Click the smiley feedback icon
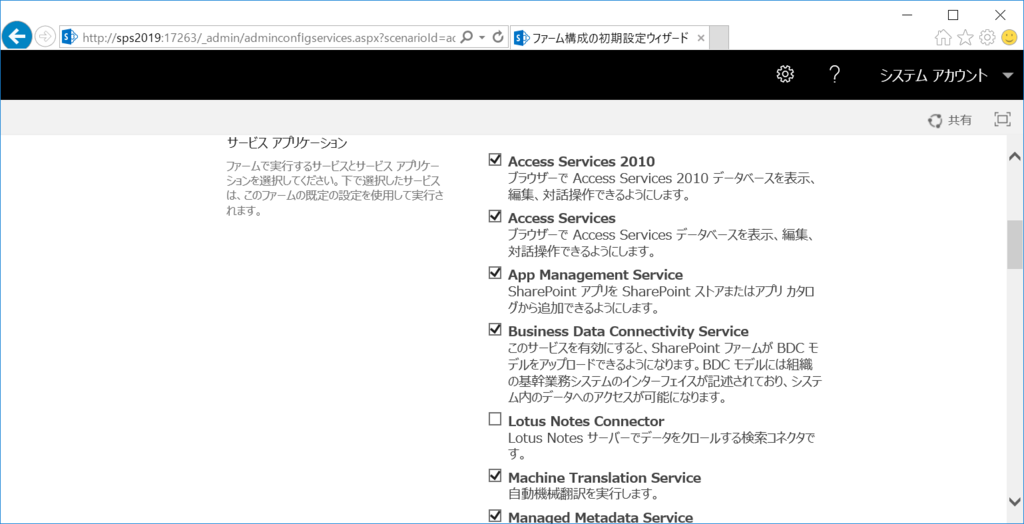This screenshot has height=524, width=1024. [1008, 38]
